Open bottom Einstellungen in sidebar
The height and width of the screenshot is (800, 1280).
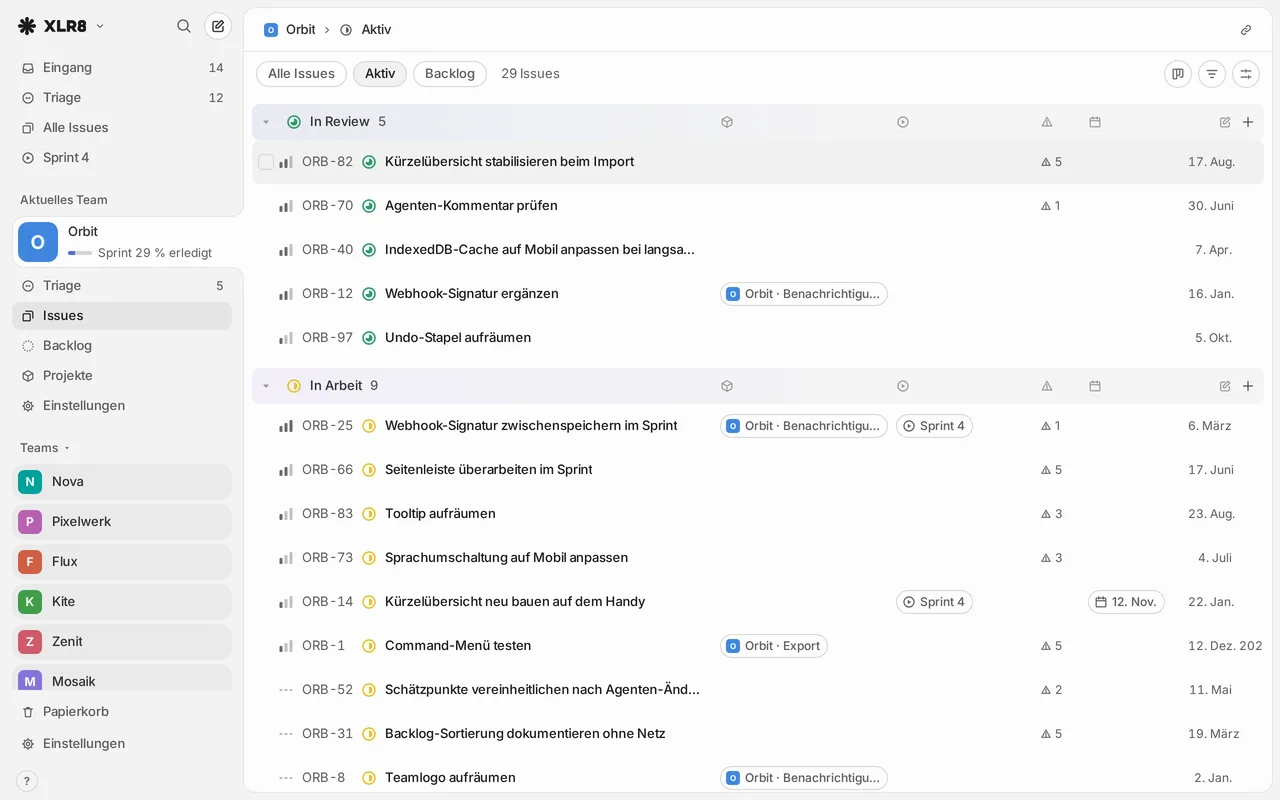(x=122, y=744)
